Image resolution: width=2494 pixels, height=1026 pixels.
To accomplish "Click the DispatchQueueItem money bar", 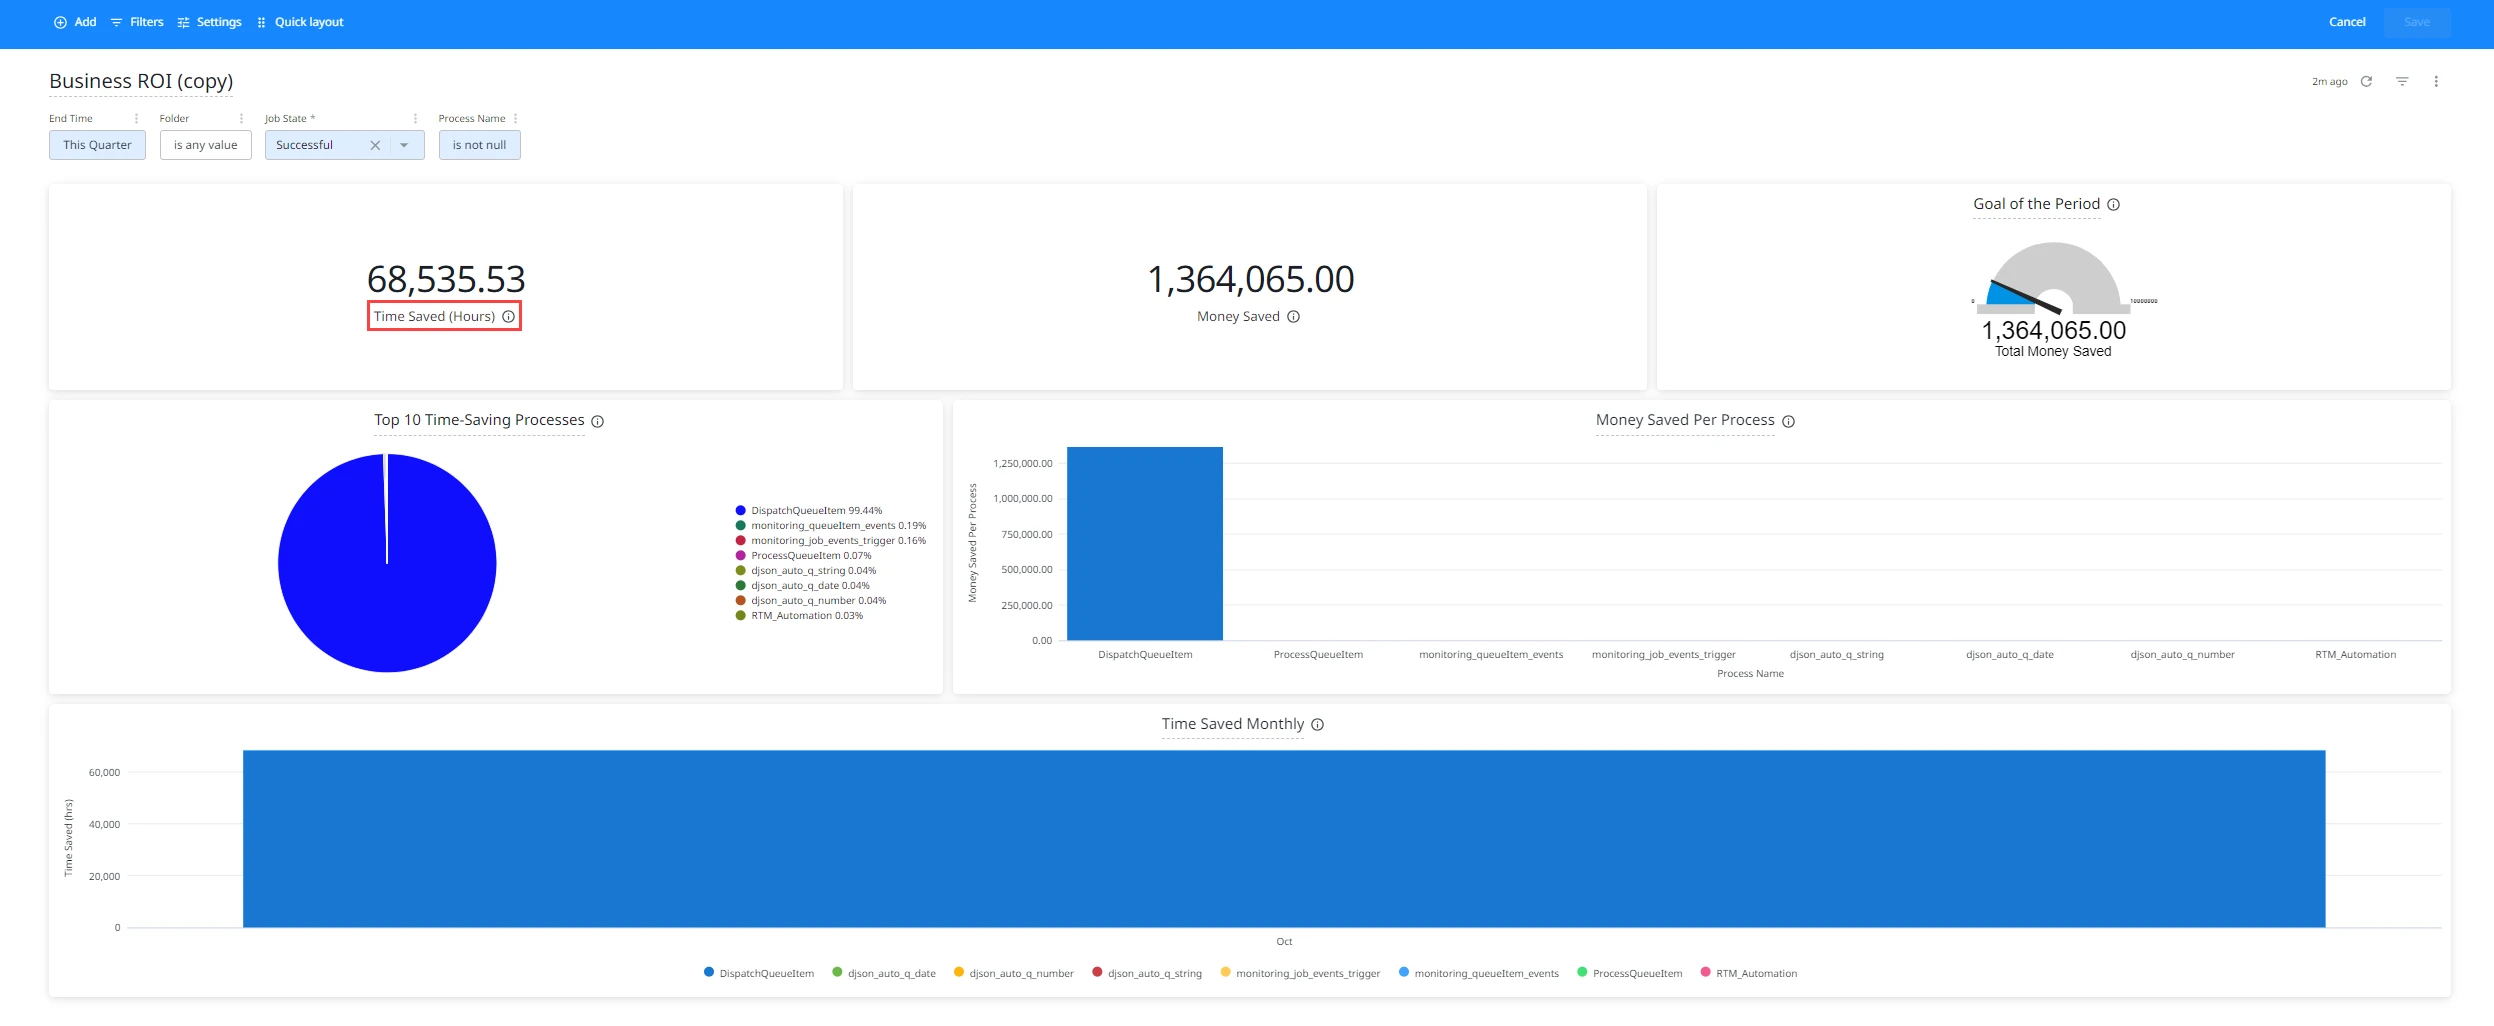I will (1145, 543).
